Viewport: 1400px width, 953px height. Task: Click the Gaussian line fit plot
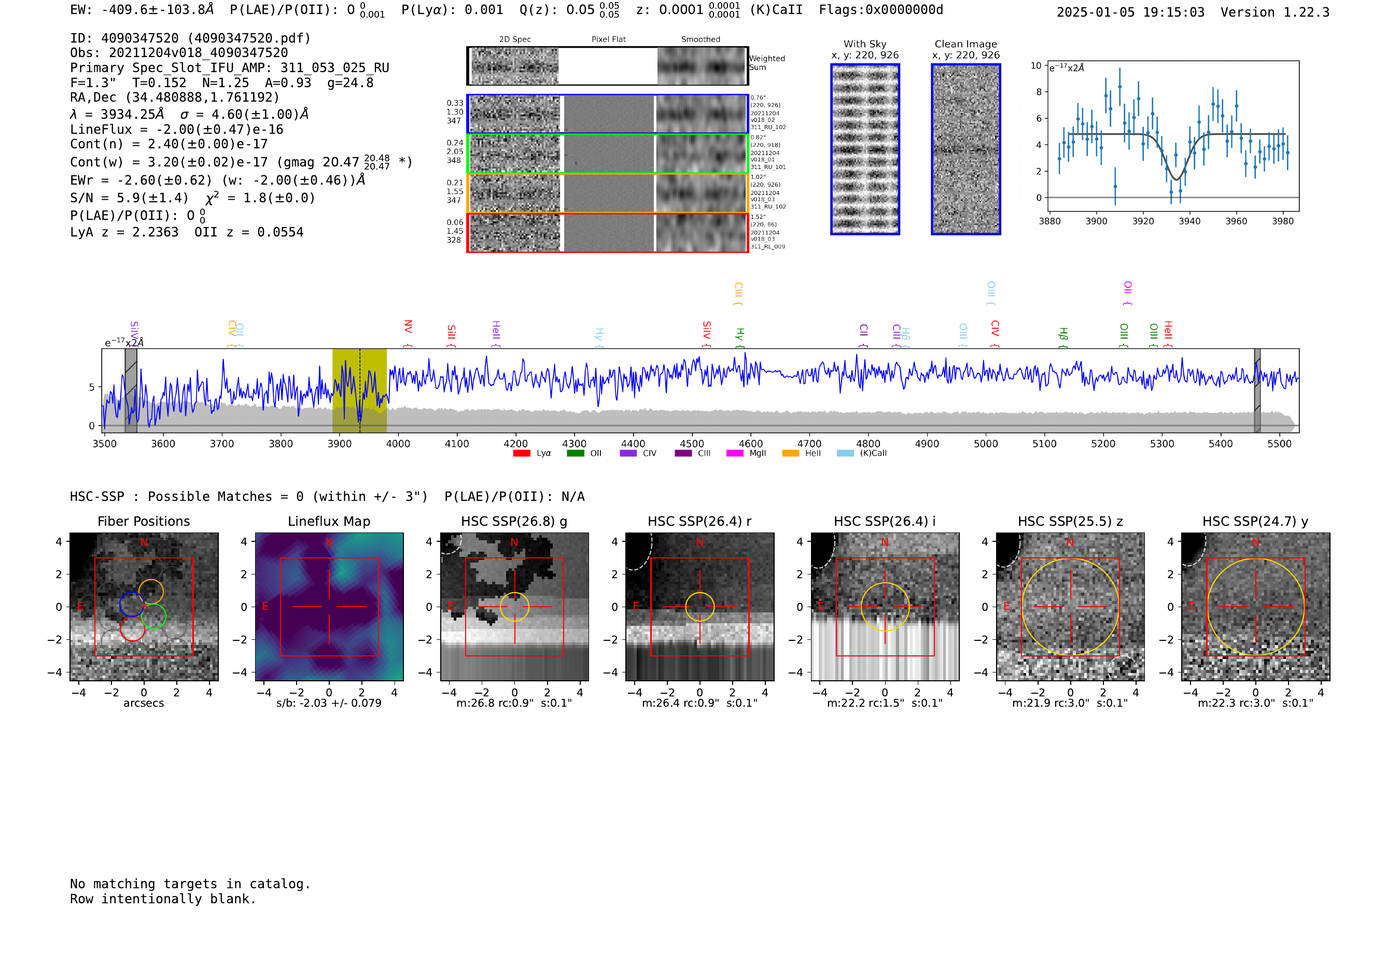tap(1172, 136)
